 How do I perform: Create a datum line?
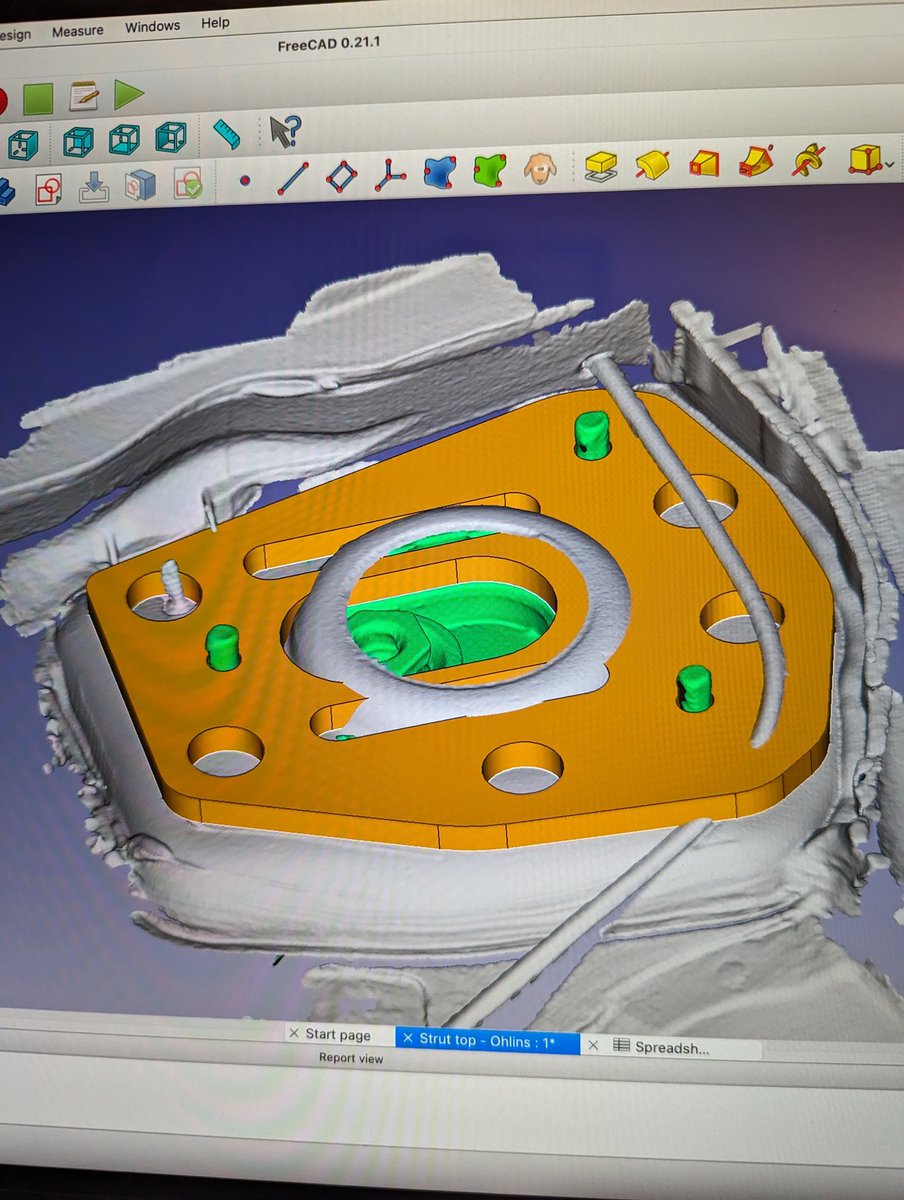point(292,178)
